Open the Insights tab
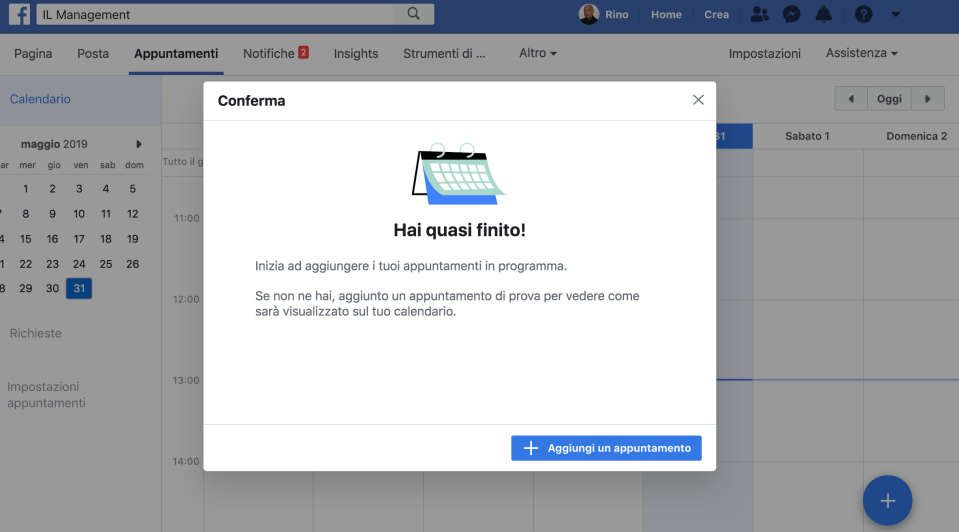The height and width of the screenshot is (532, 959). click(x=356, y=53)
